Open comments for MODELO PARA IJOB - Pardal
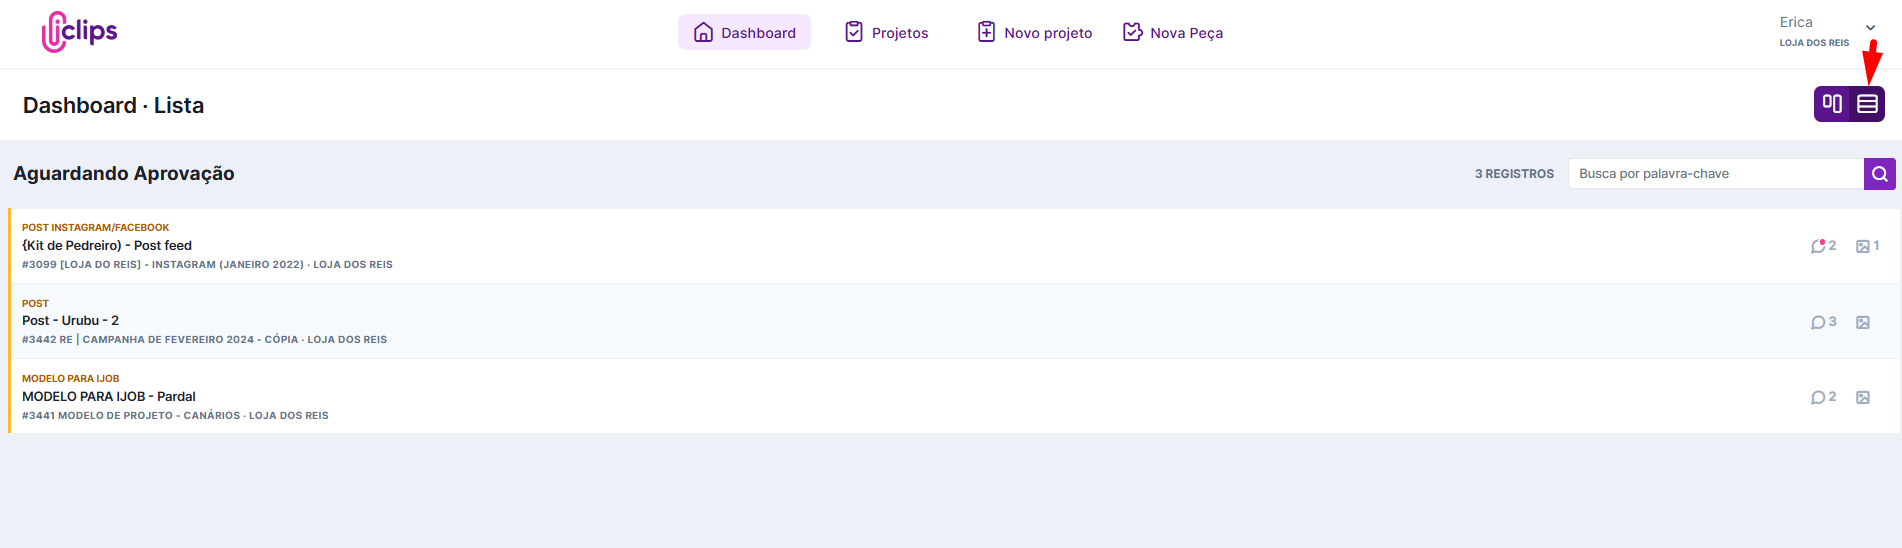 [1822, 397]
